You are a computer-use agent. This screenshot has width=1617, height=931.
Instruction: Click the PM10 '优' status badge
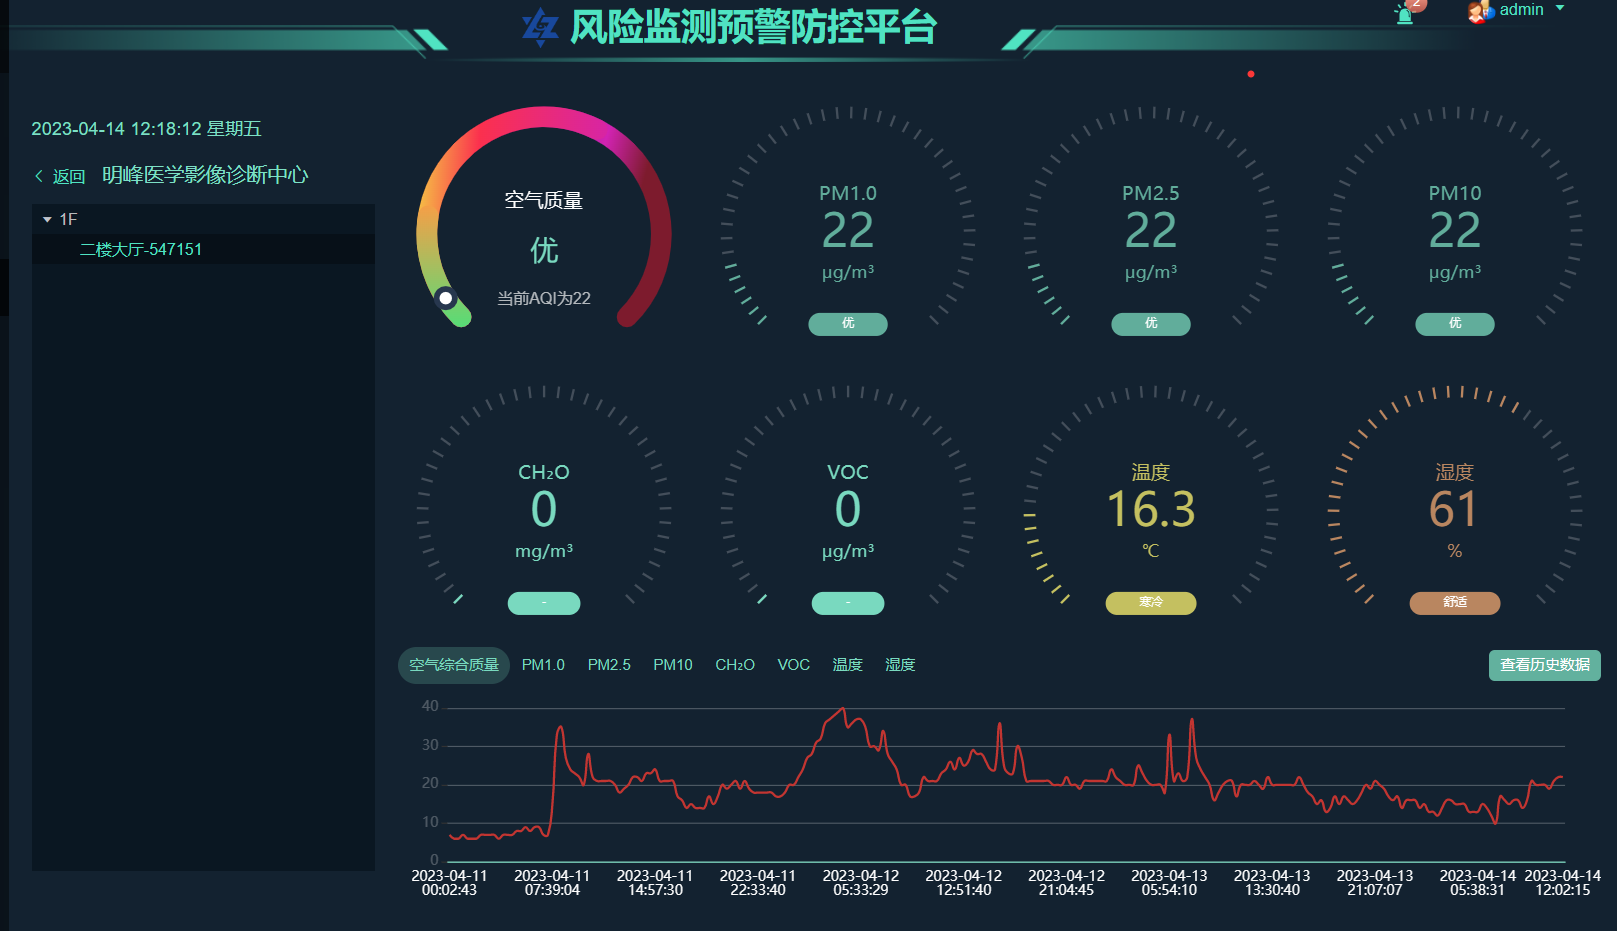1454,324
